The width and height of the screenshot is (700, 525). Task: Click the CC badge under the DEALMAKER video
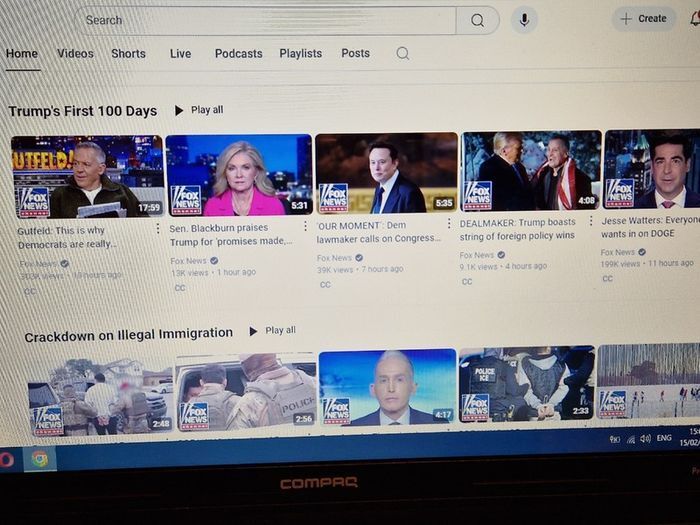467,282
